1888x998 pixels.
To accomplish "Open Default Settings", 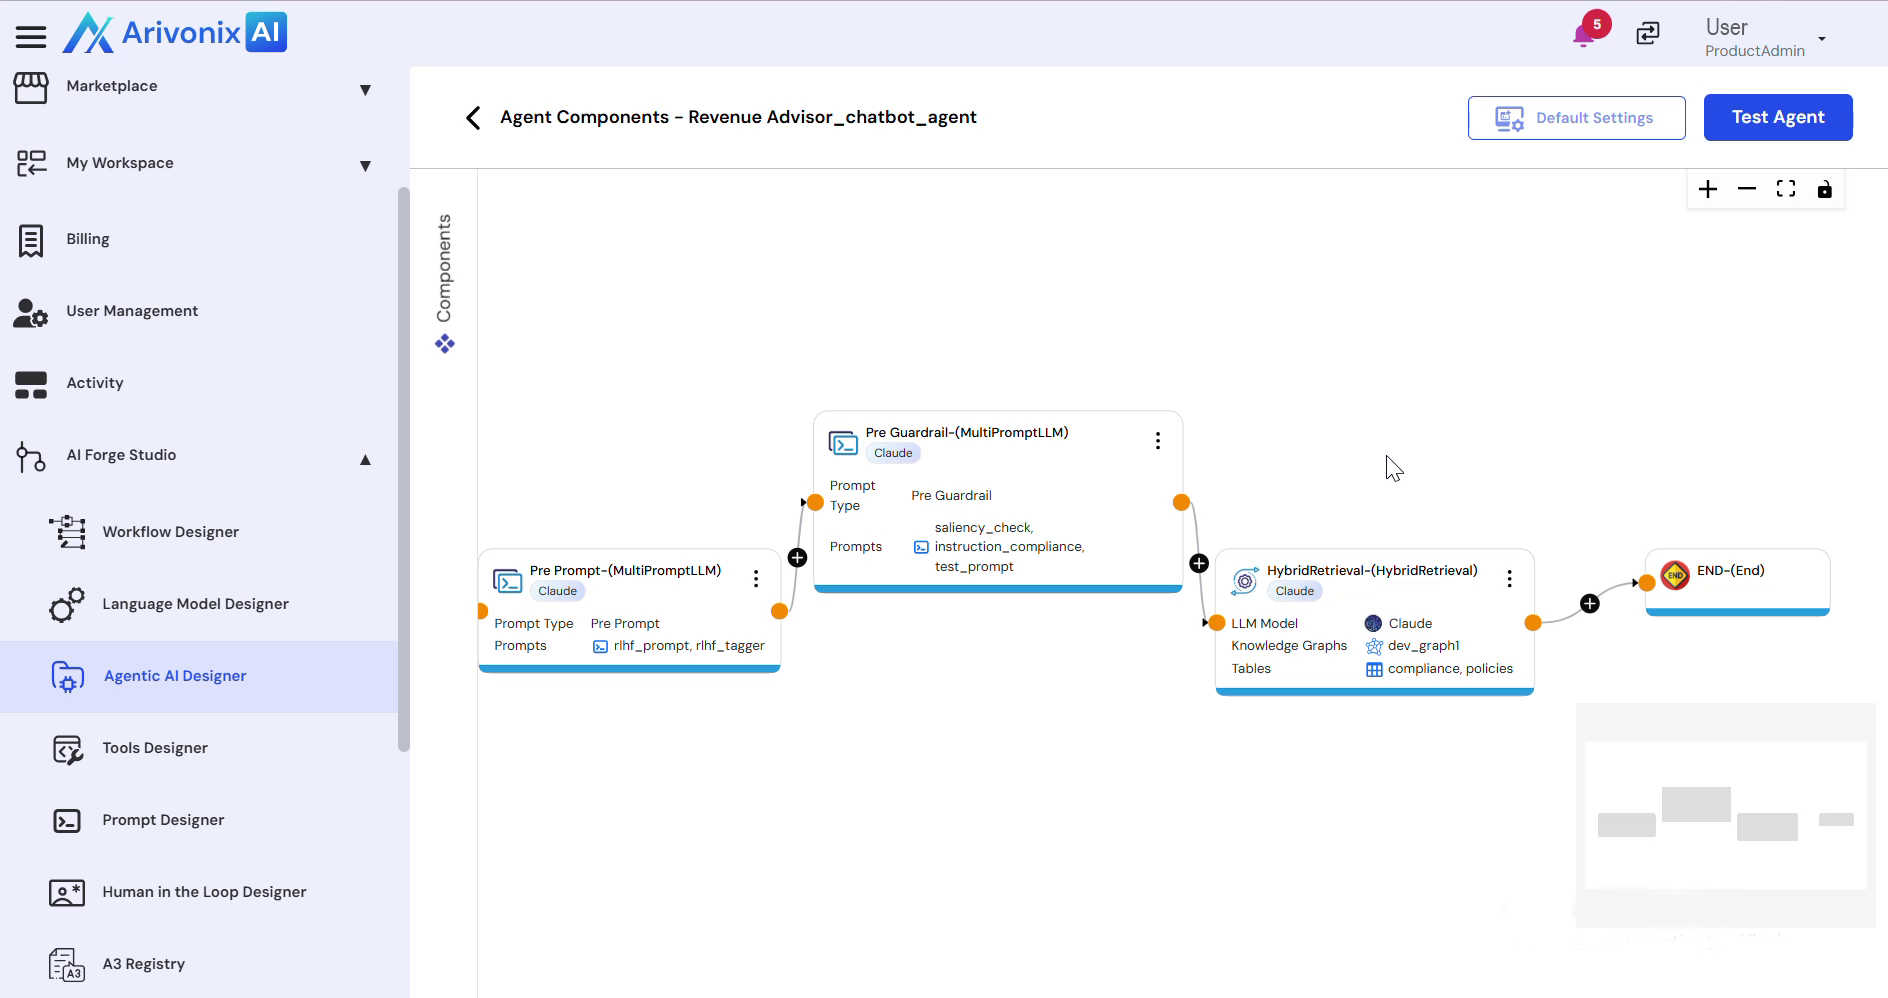I will coord(1576,118).
